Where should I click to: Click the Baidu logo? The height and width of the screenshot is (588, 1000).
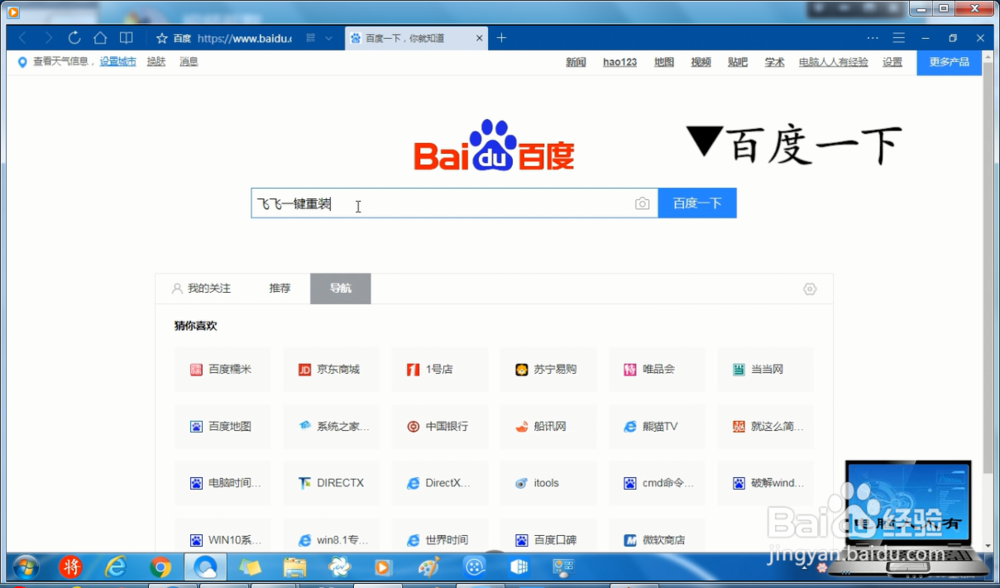pyautogui.click(x=494, y=145)
